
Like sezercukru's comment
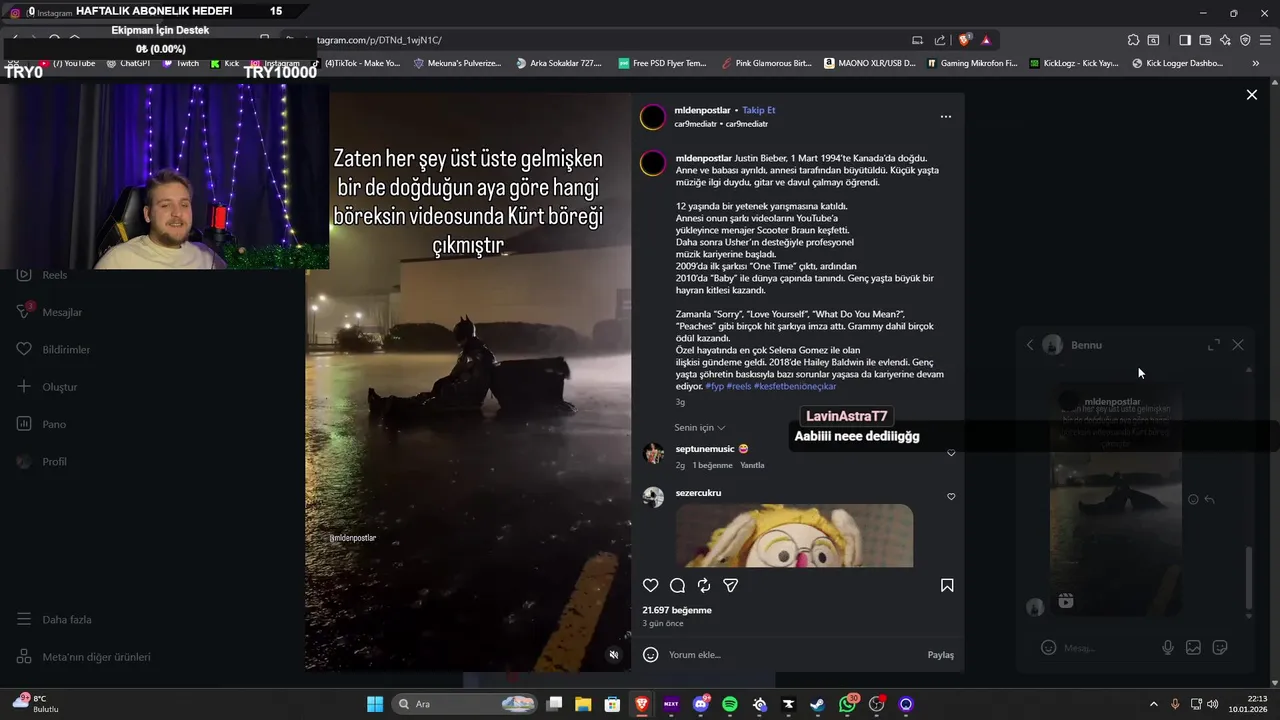[951, 497]
